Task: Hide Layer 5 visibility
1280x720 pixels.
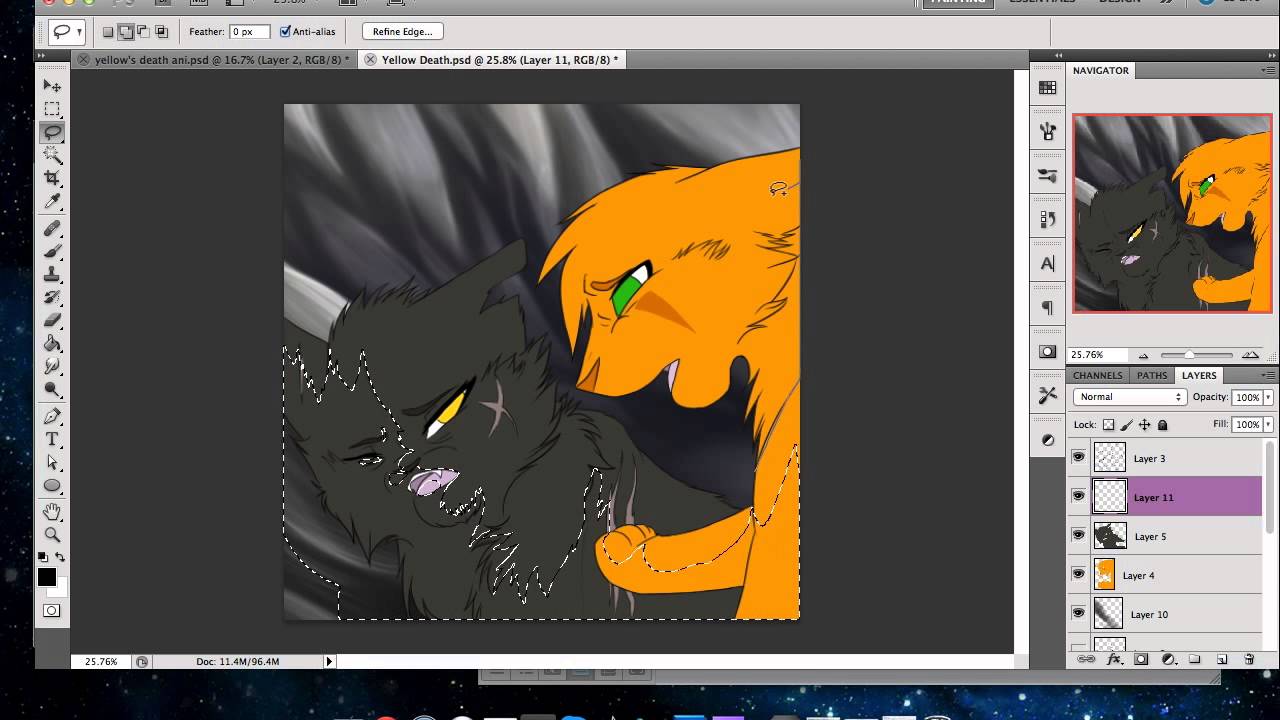Action: point(1078,536)
